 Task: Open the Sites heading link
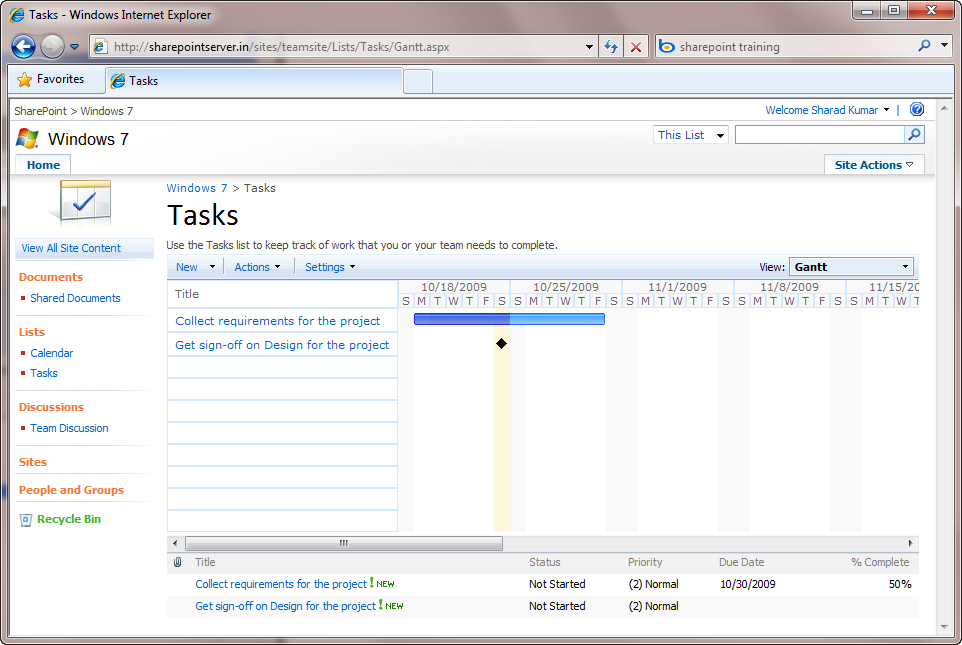(33, 462)
